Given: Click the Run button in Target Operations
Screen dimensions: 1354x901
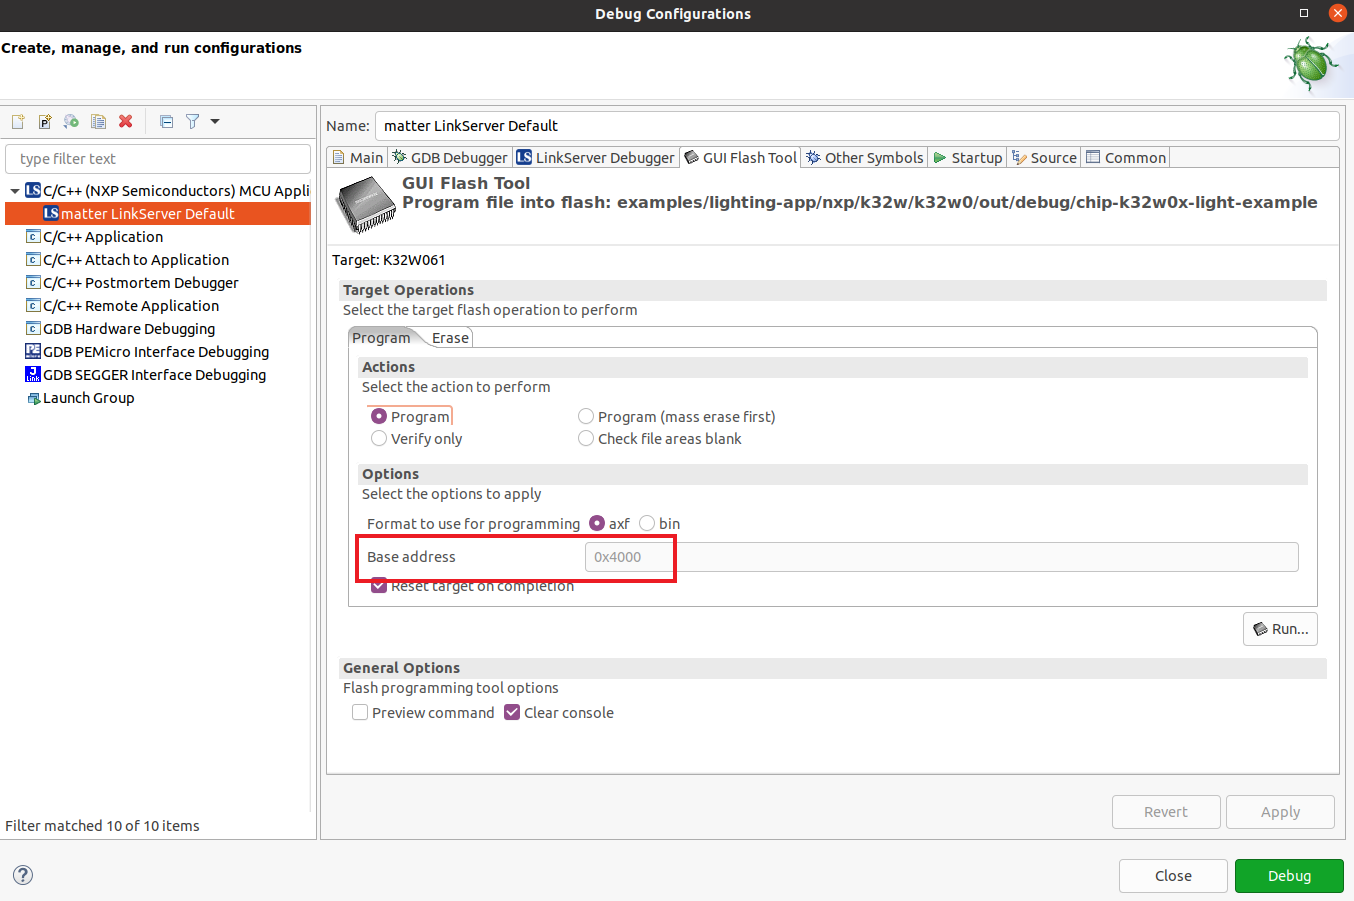Looking at the screenshot, I should click(x=1280, y=628).
